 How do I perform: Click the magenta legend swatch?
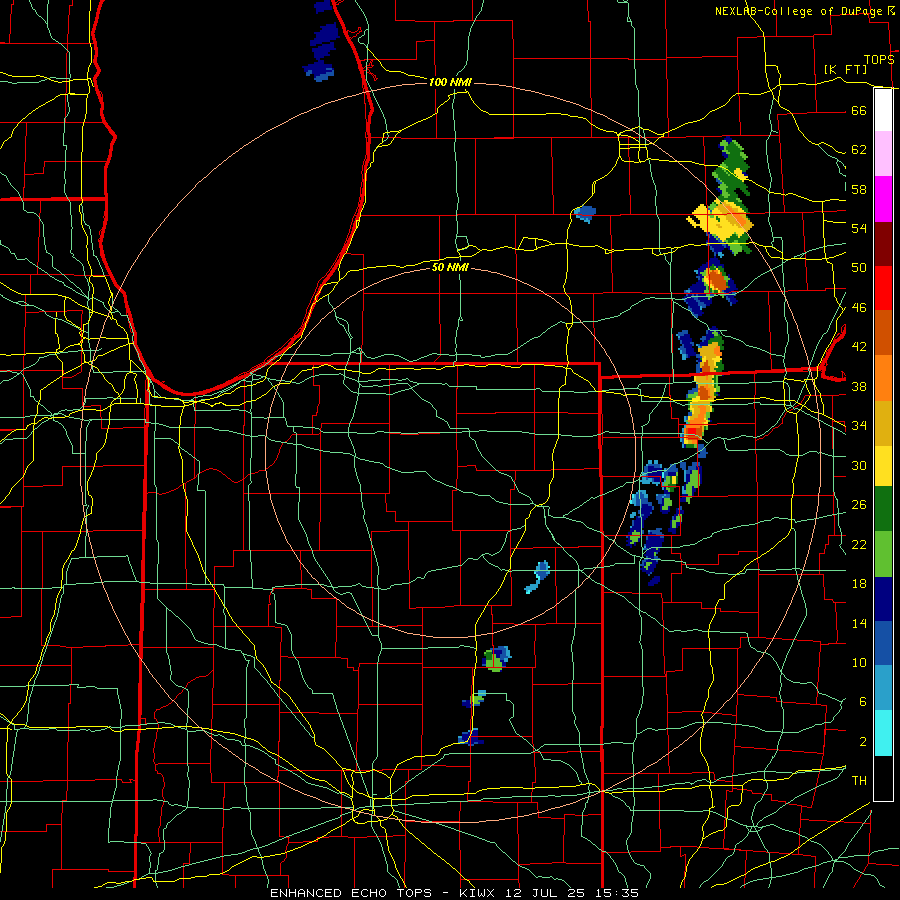point(883,199)
